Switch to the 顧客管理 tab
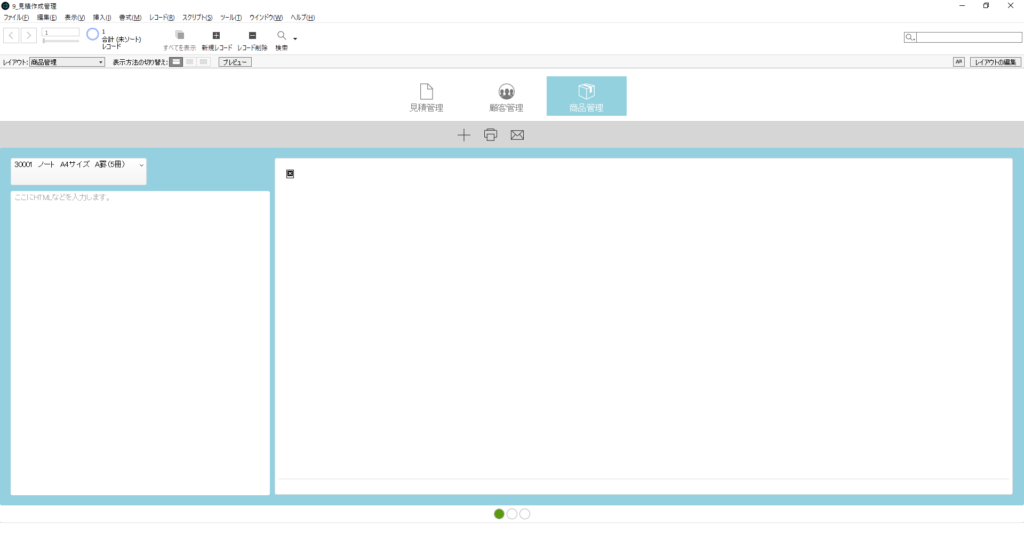The image size is (1024, 555). point(507,97)
